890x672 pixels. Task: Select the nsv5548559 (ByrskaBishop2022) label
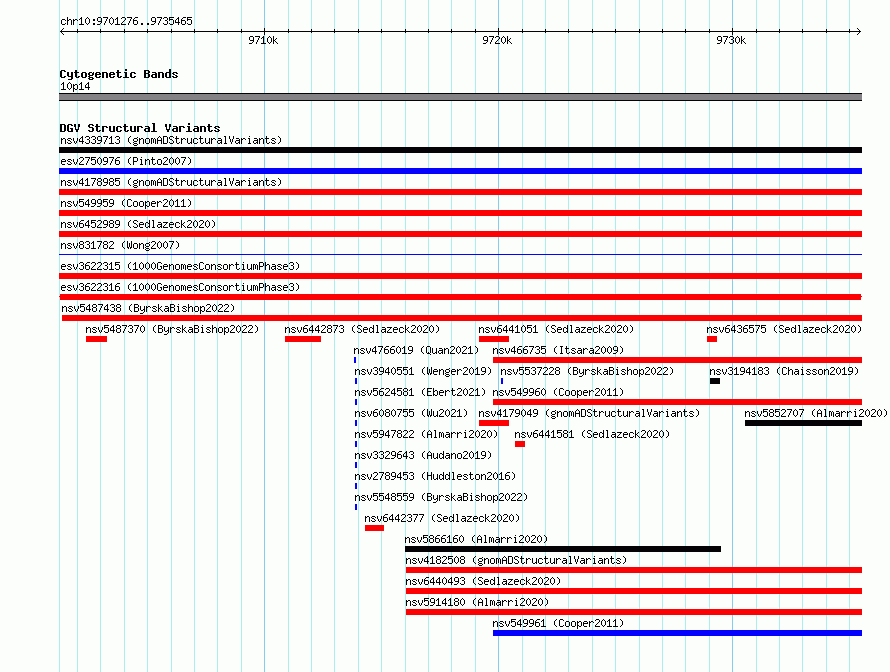(441, 497)
